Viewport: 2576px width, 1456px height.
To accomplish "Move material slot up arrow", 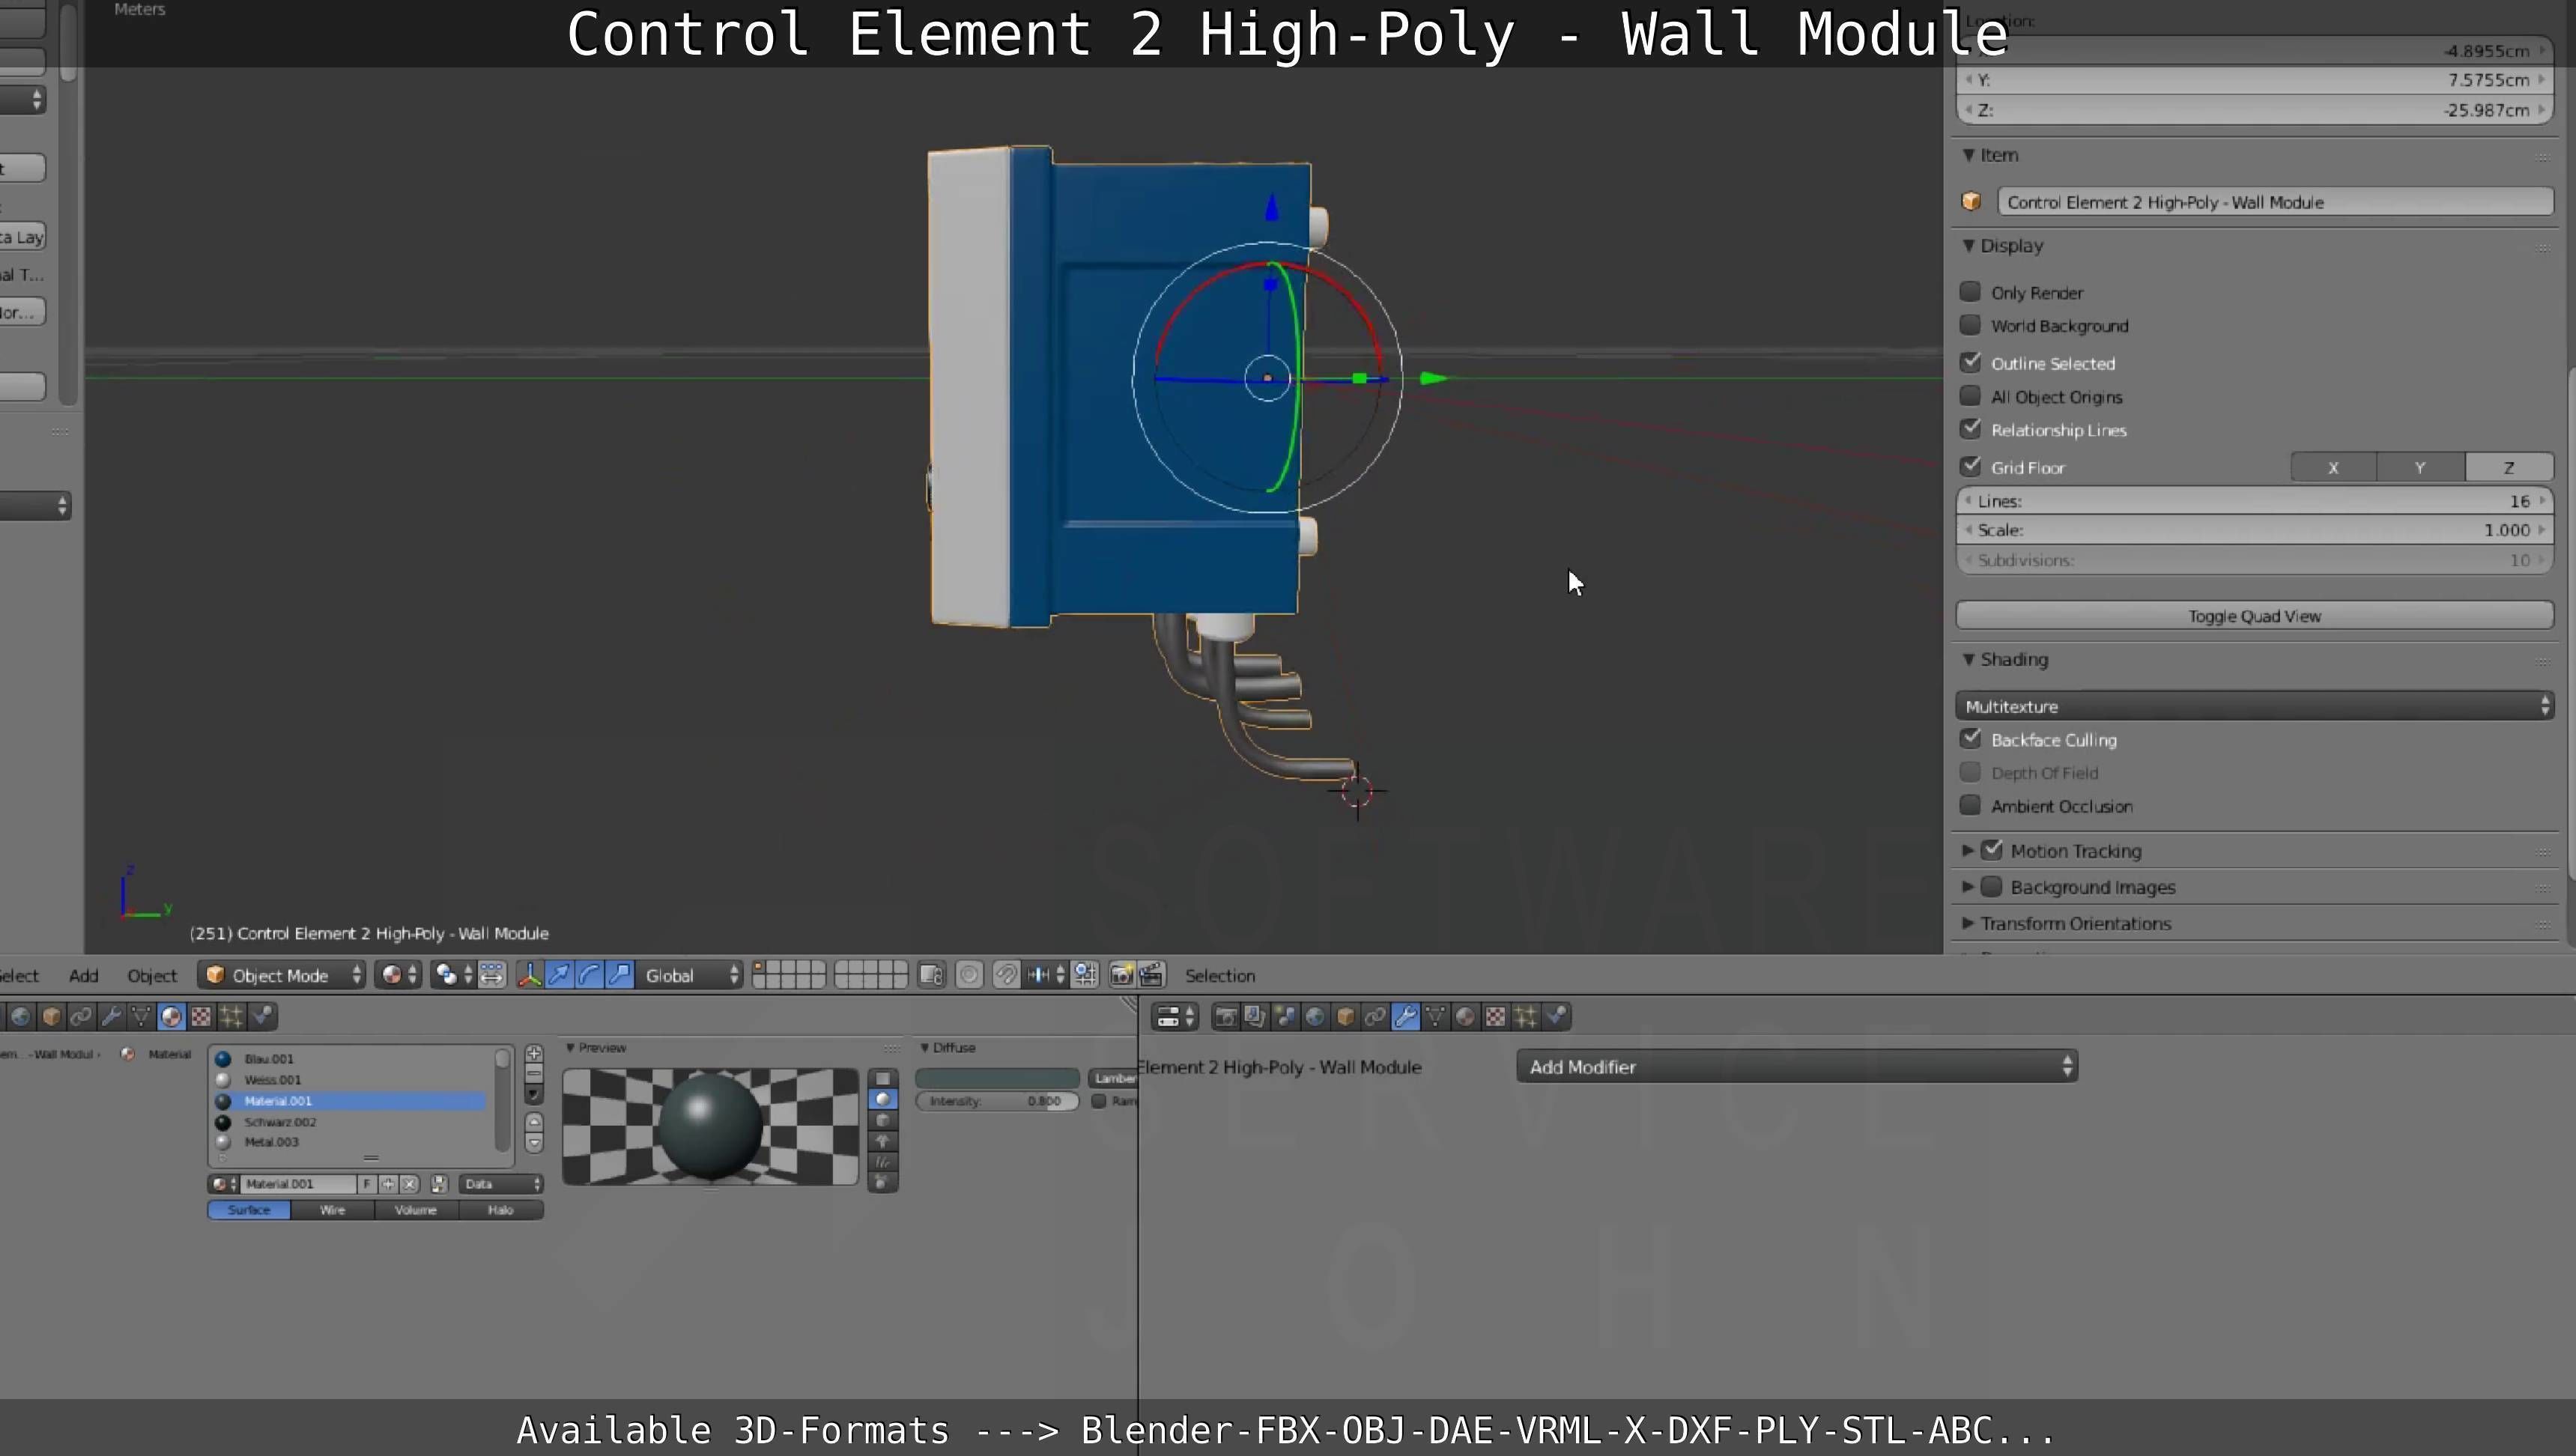I will tap(534, 1122).
